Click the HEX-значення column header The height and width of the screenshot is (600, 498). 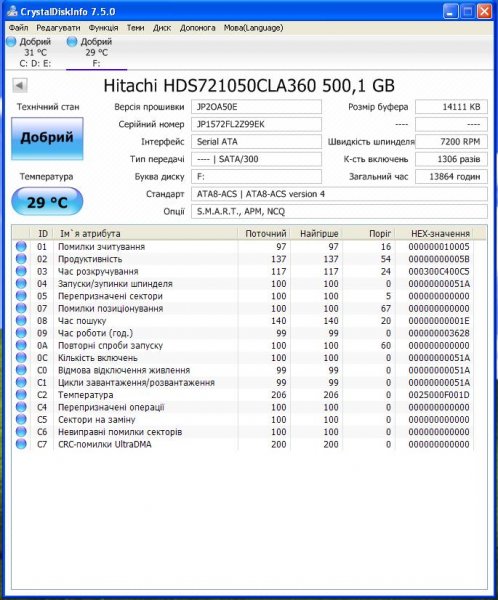434,233
